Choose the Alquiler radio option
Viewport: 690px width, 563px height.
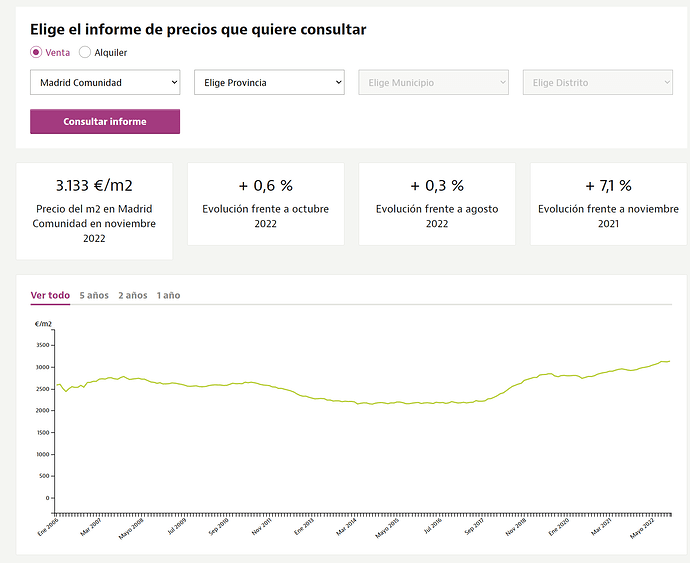[85, 52]
